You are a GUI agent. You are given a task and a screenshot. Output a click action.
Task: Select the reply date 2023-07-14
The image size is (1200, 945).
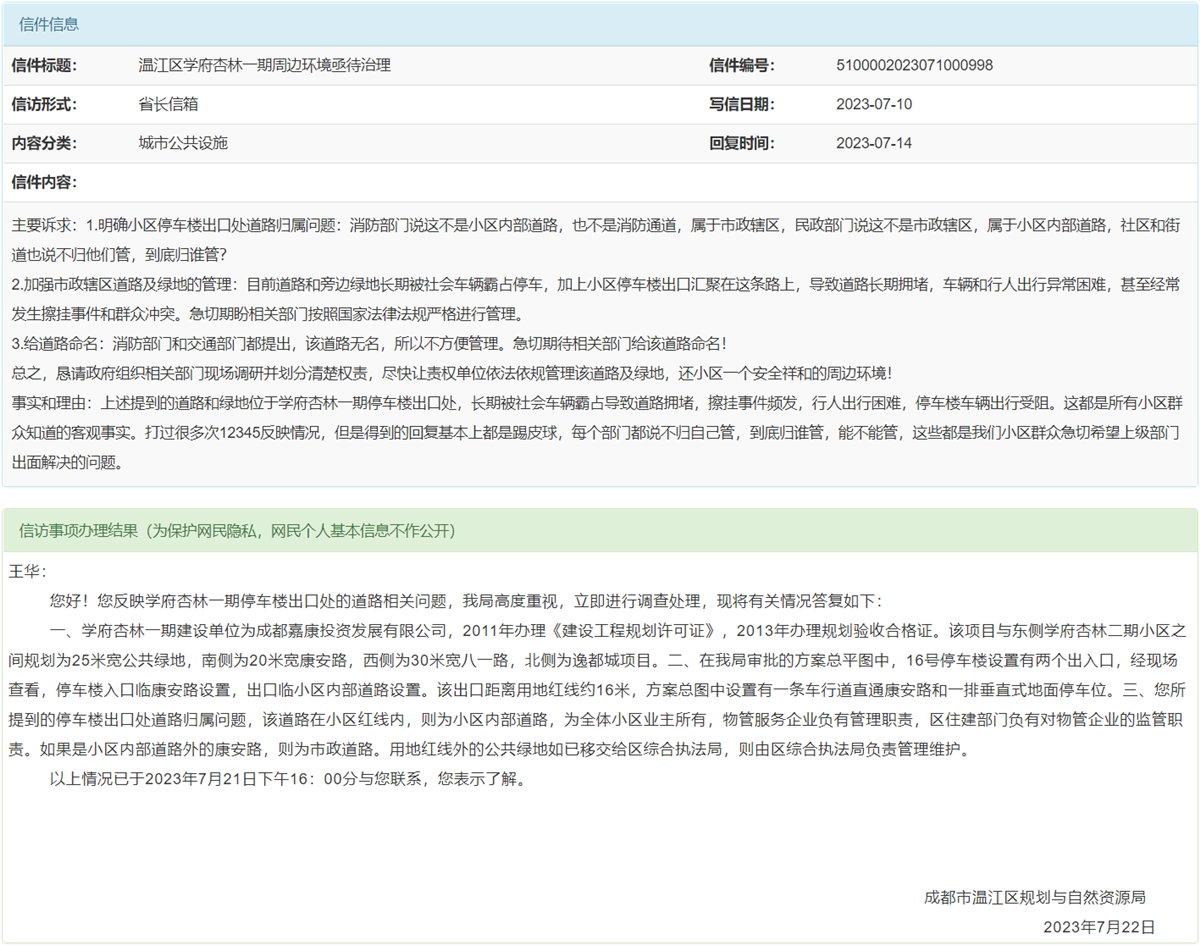pyautogui.click(x=874, y=143)
